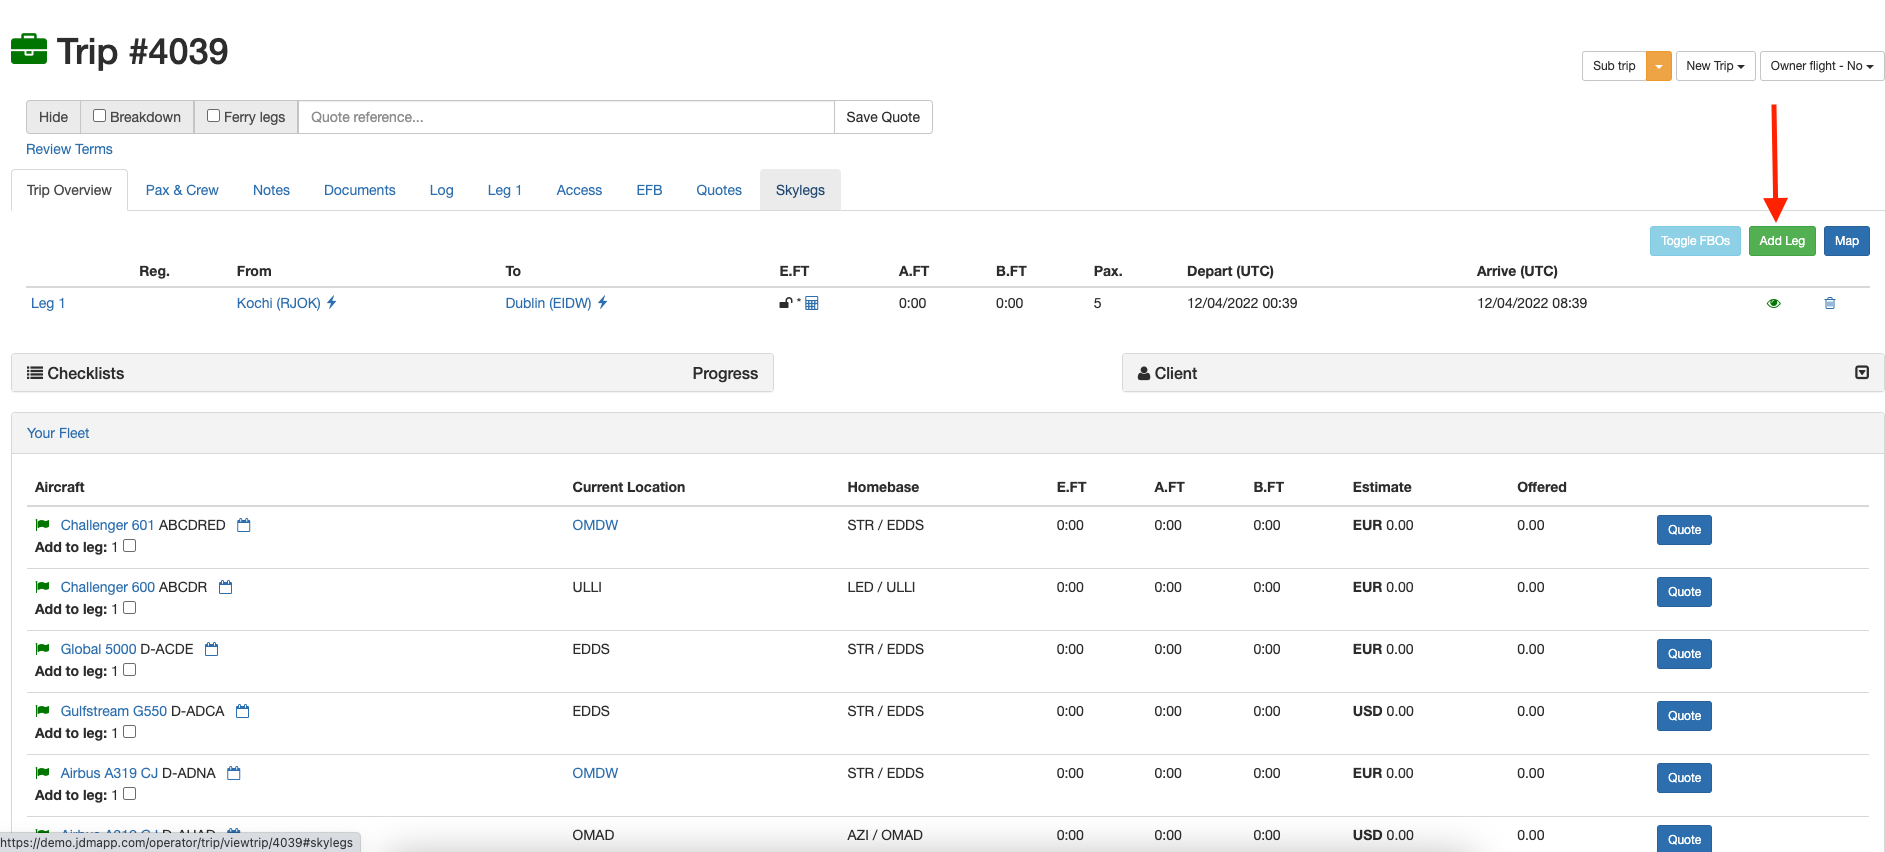Open calendar icon next to Challenger 601
The height and width of the screenshot is (852, 1885).
pos(243,525)
